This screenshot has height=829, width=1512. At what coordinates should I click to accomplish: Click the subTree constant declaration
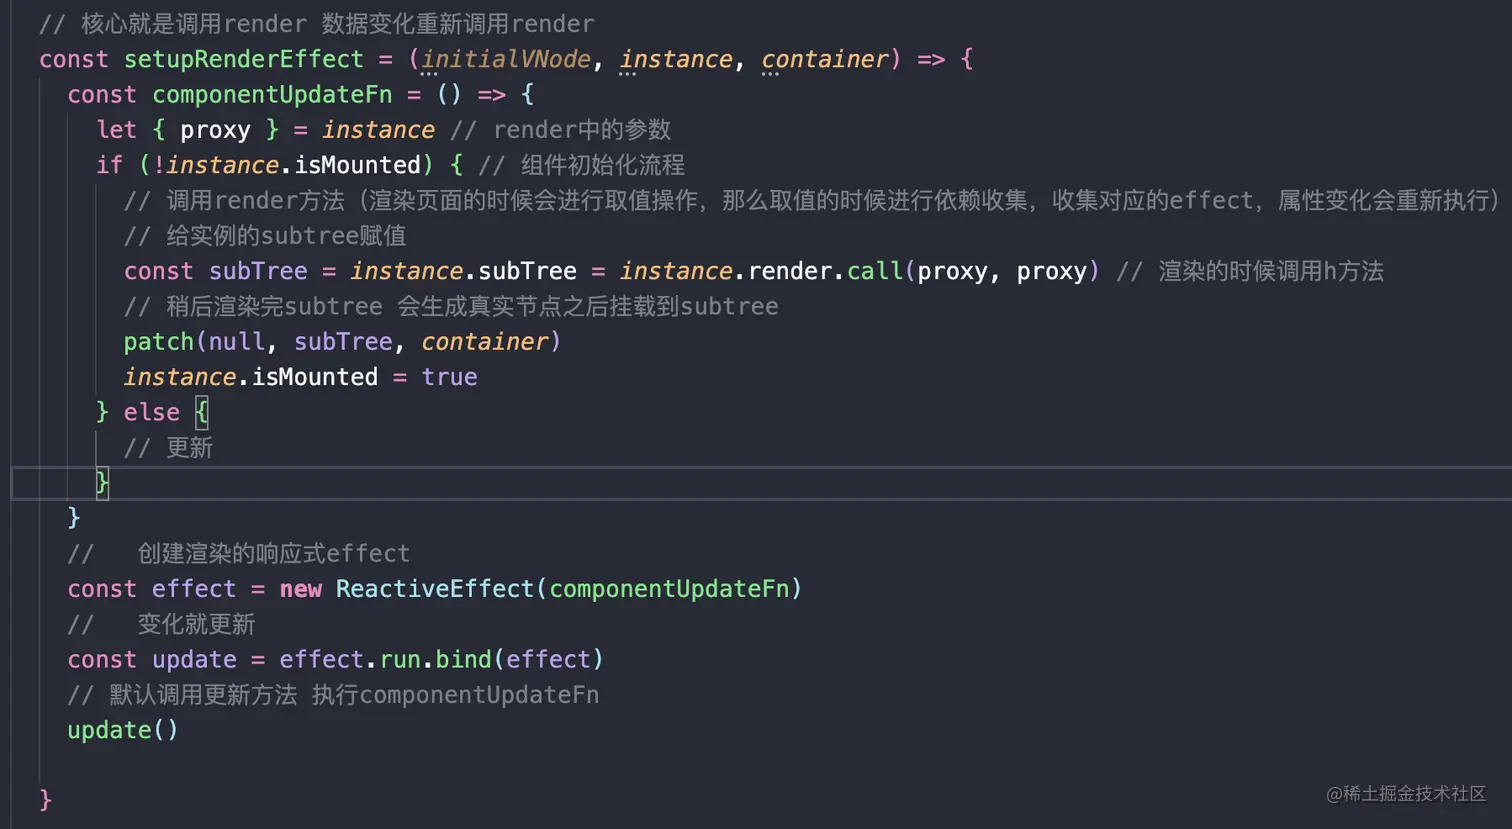pyautogui.click(x=258, y=271)
